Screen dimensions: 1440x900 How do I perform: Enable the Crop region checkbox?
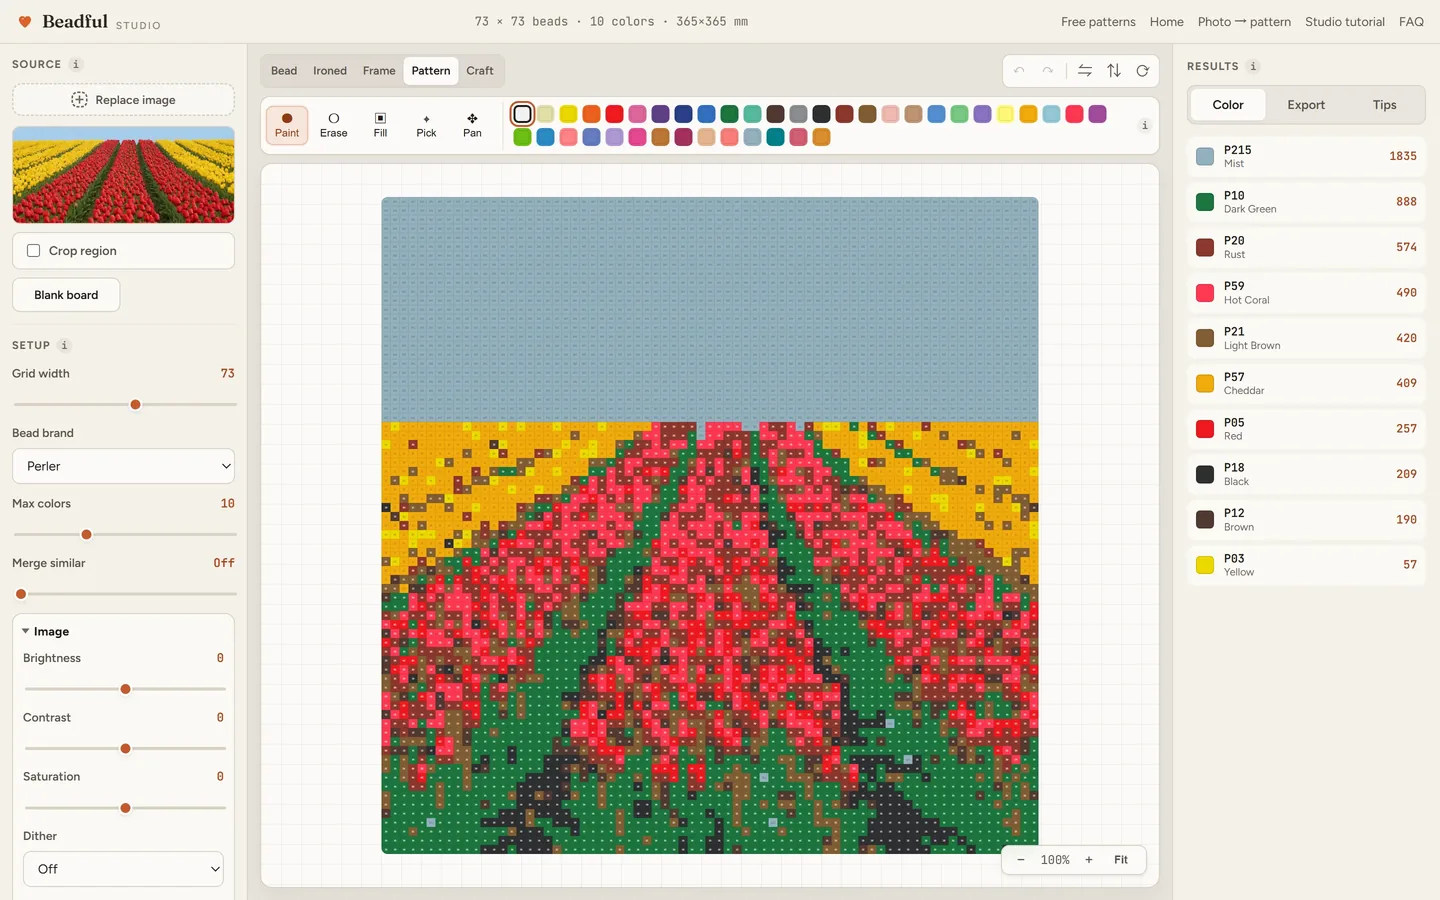point(34,251)
